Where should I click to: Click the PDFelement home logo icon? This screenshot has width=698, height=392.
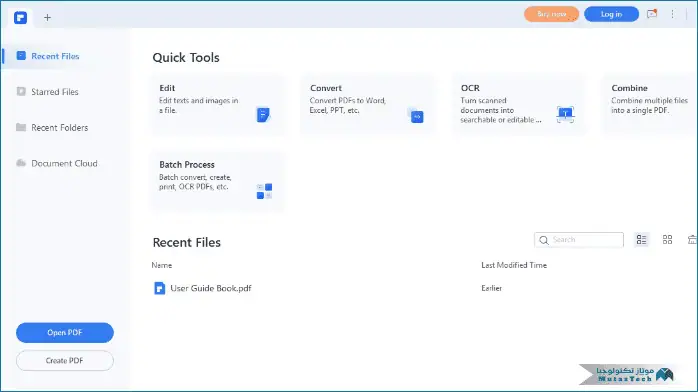(x=20, y=18)
